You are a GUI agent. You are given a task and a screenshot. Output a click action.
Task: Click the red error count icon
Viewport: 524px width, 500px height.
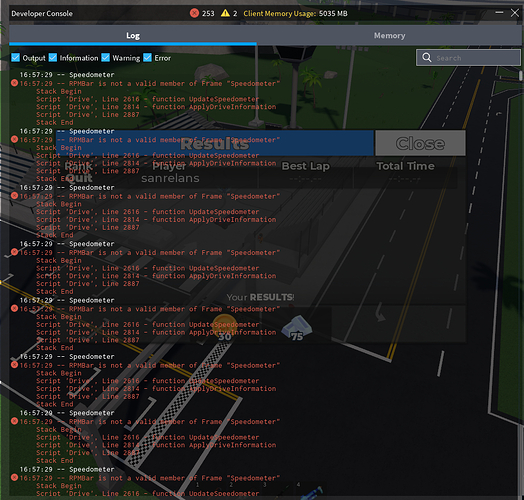194,13
